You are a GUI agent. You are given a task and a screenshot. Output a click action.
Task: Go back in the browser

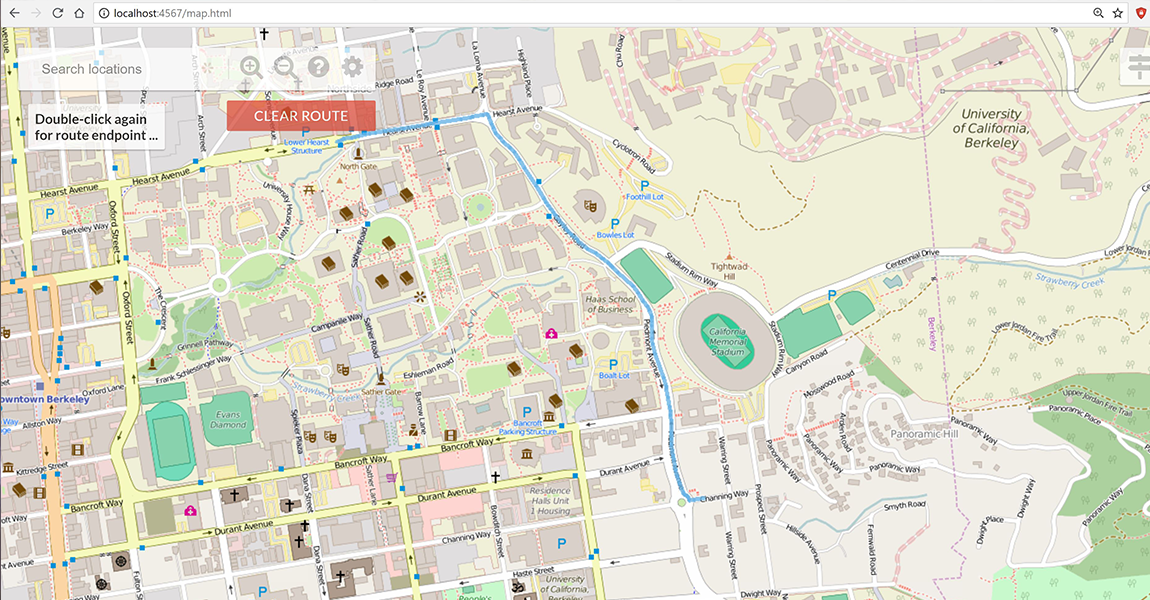[x=14, y=12]
